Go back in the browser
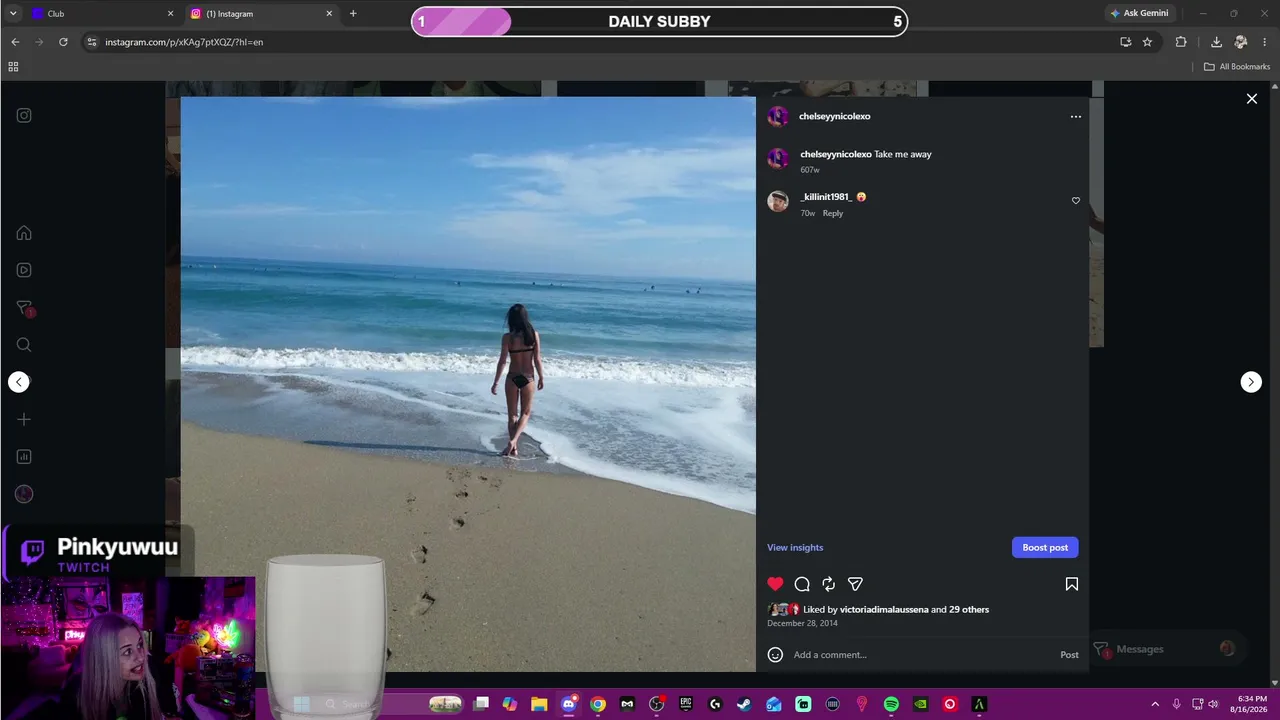 (15, 42)
